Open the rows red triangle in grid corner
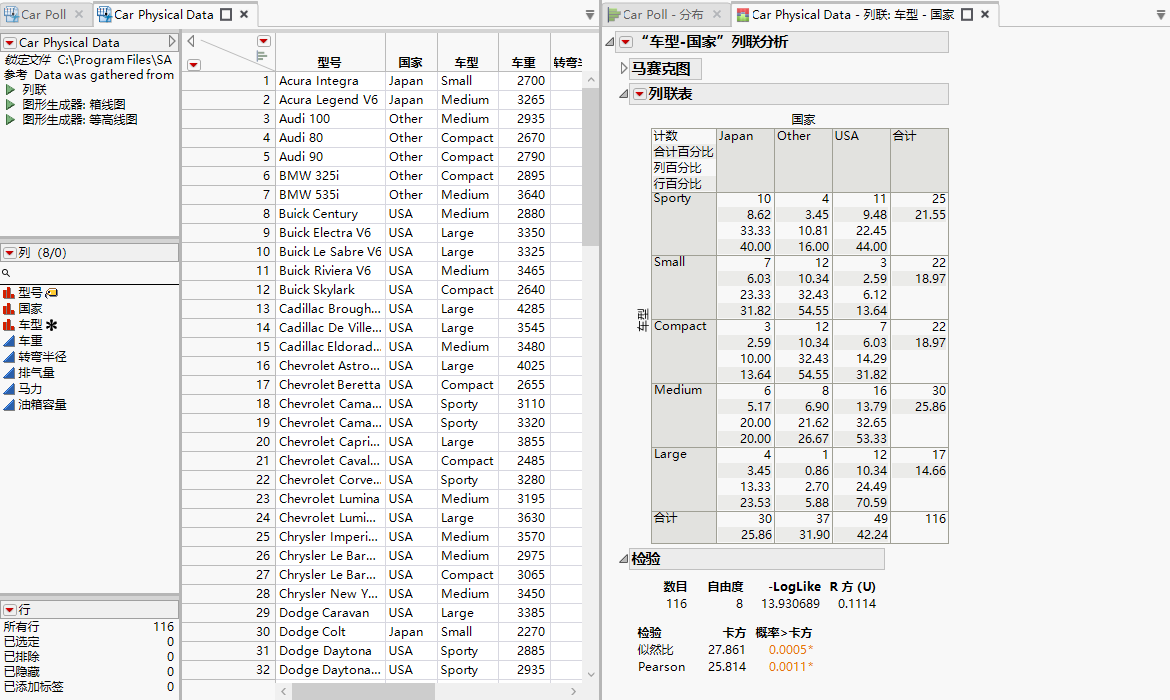This screenshot has width=1170, height=700. pyautogui.click(x=193, y=63)
